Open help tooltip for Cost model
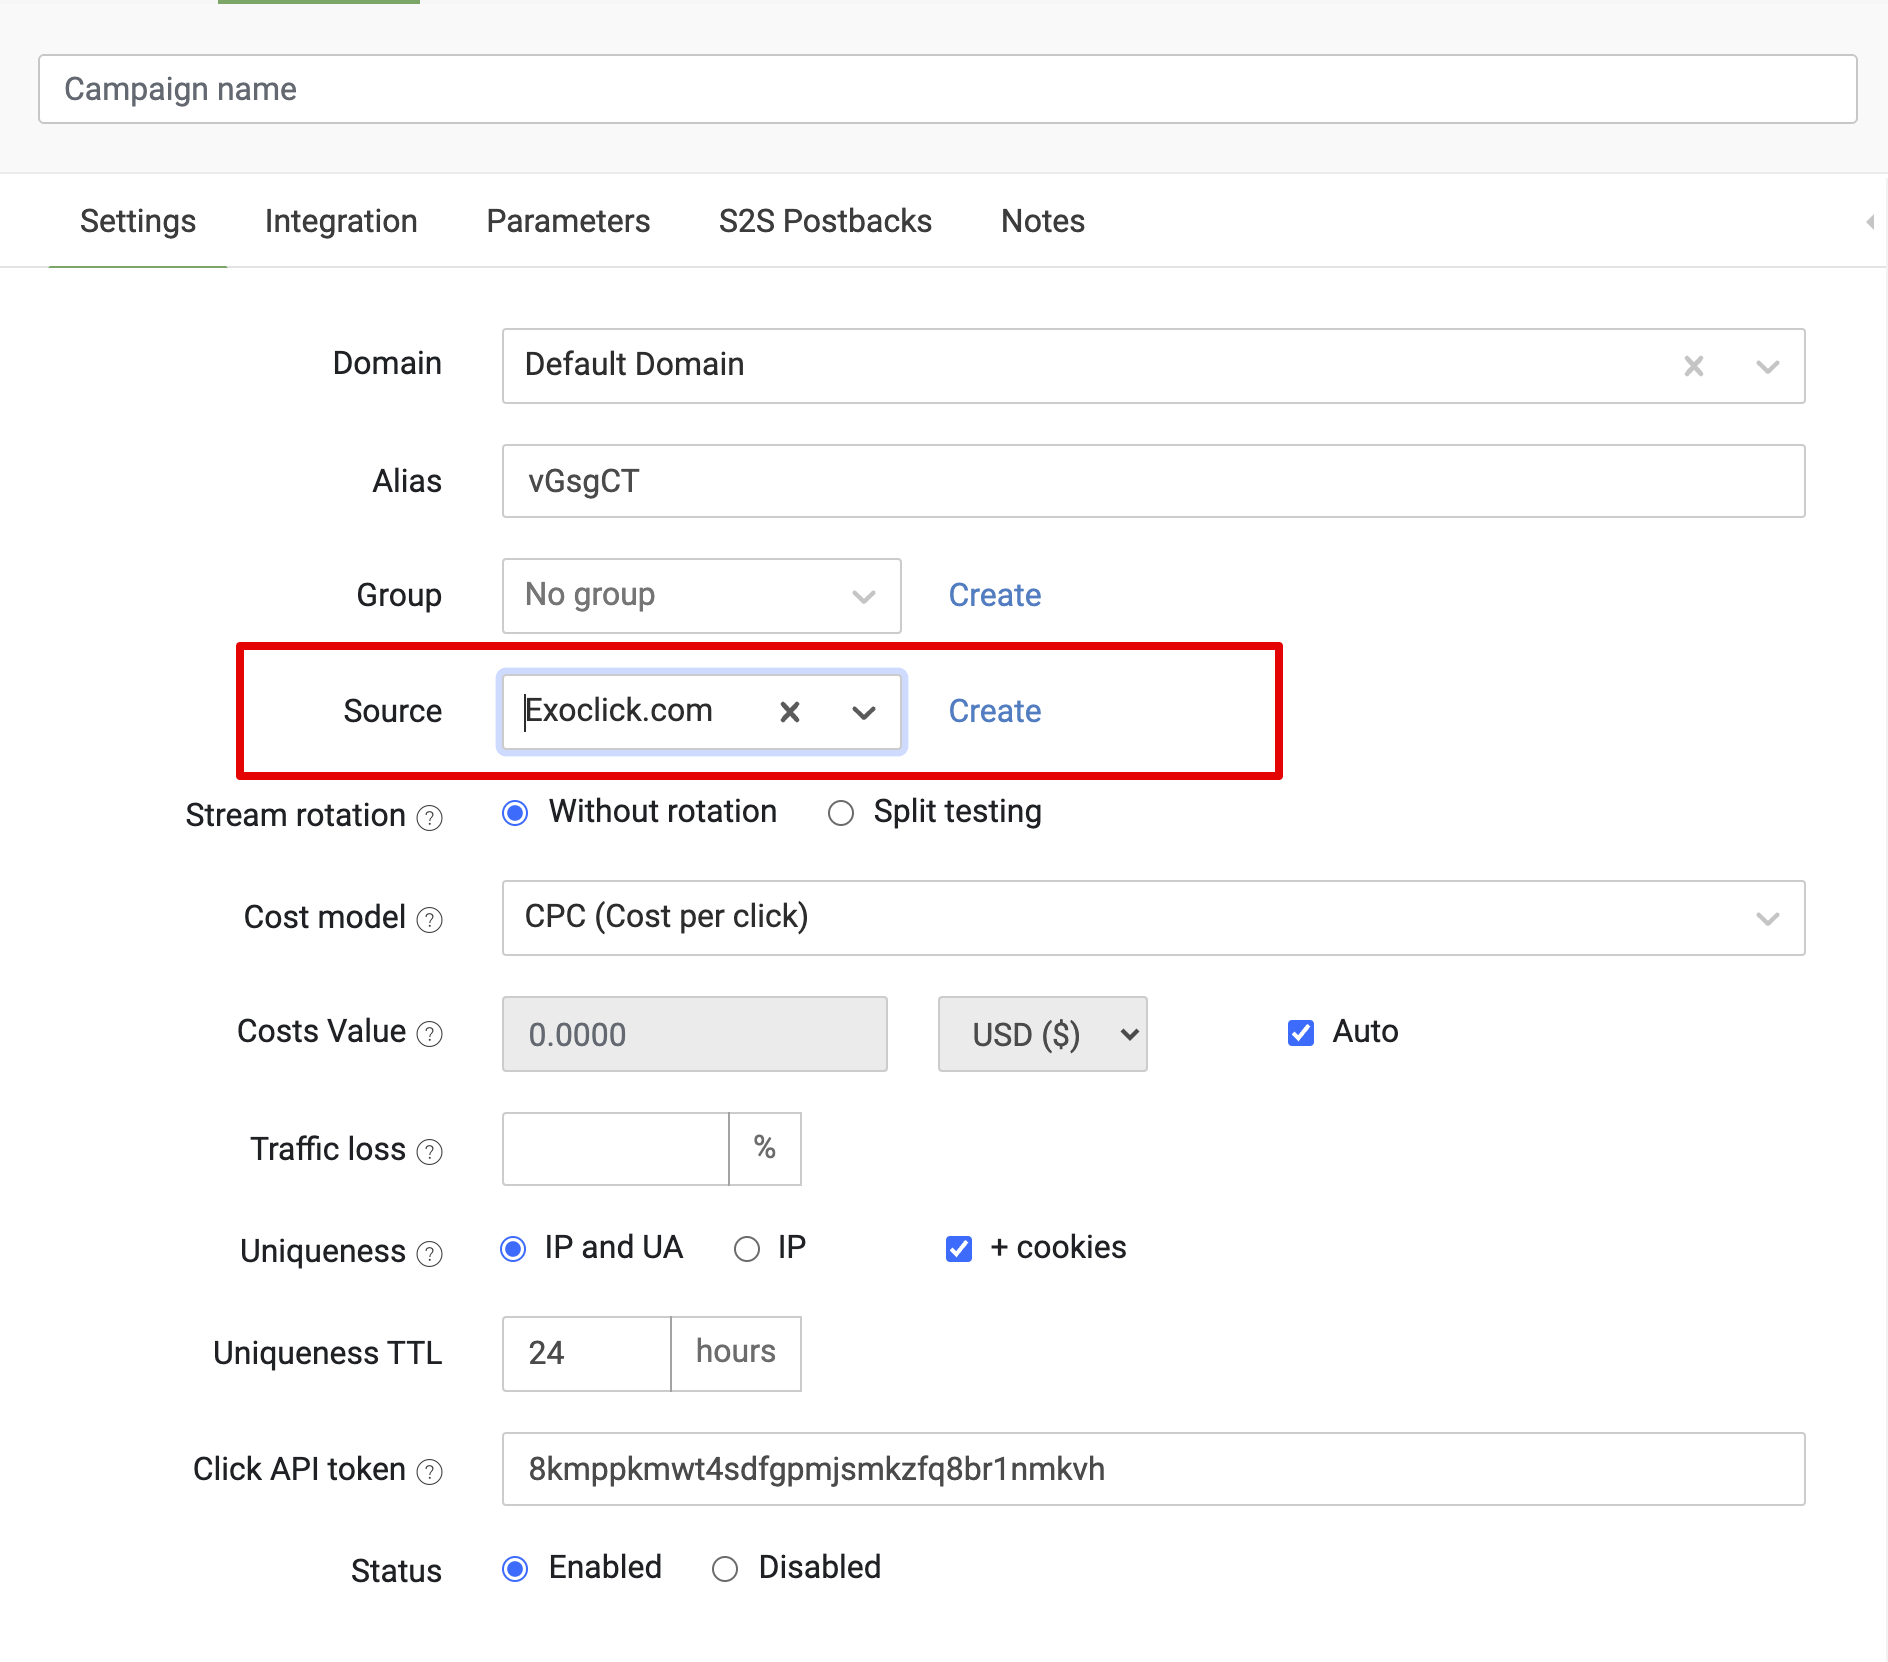 (x=430, y=920)
